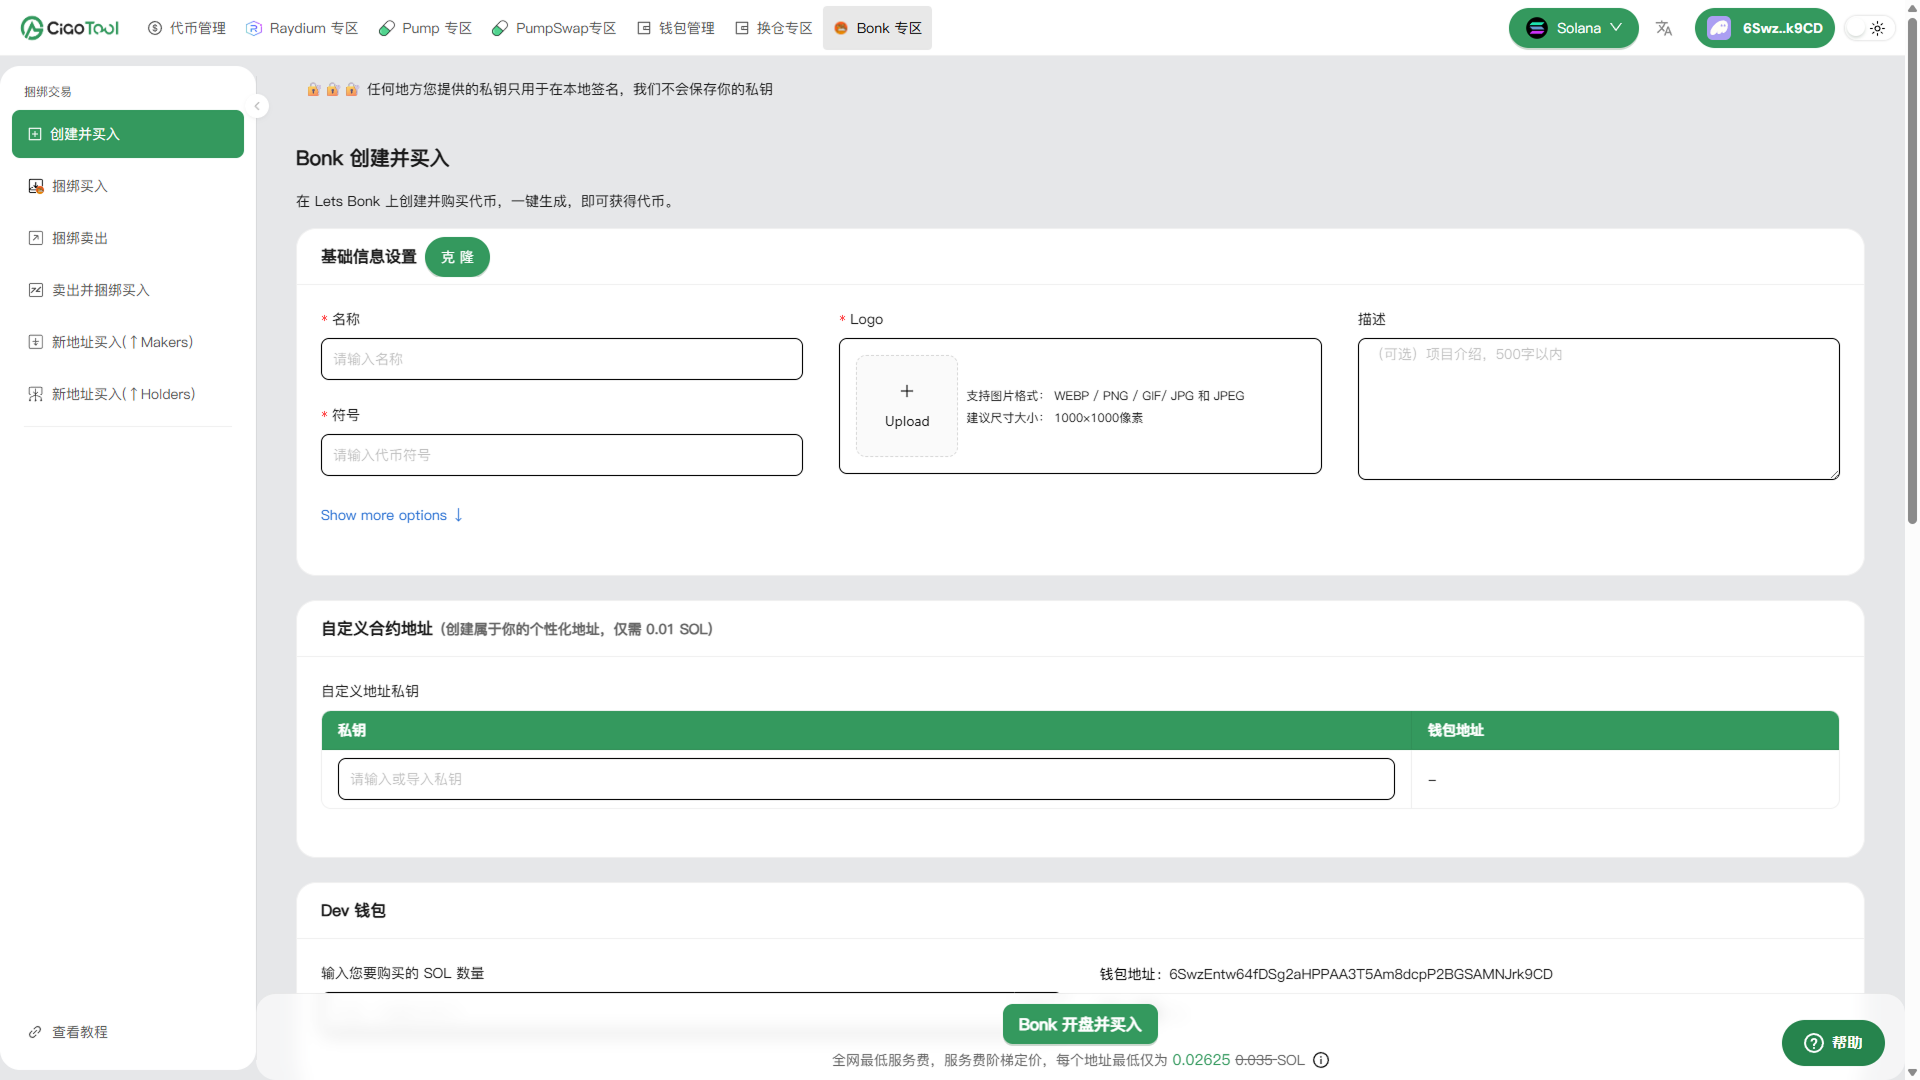Click the page vertical scrollbar
This screenshot has height=1080, width=1920.
pyautogui.click(x=1912, y=270)
